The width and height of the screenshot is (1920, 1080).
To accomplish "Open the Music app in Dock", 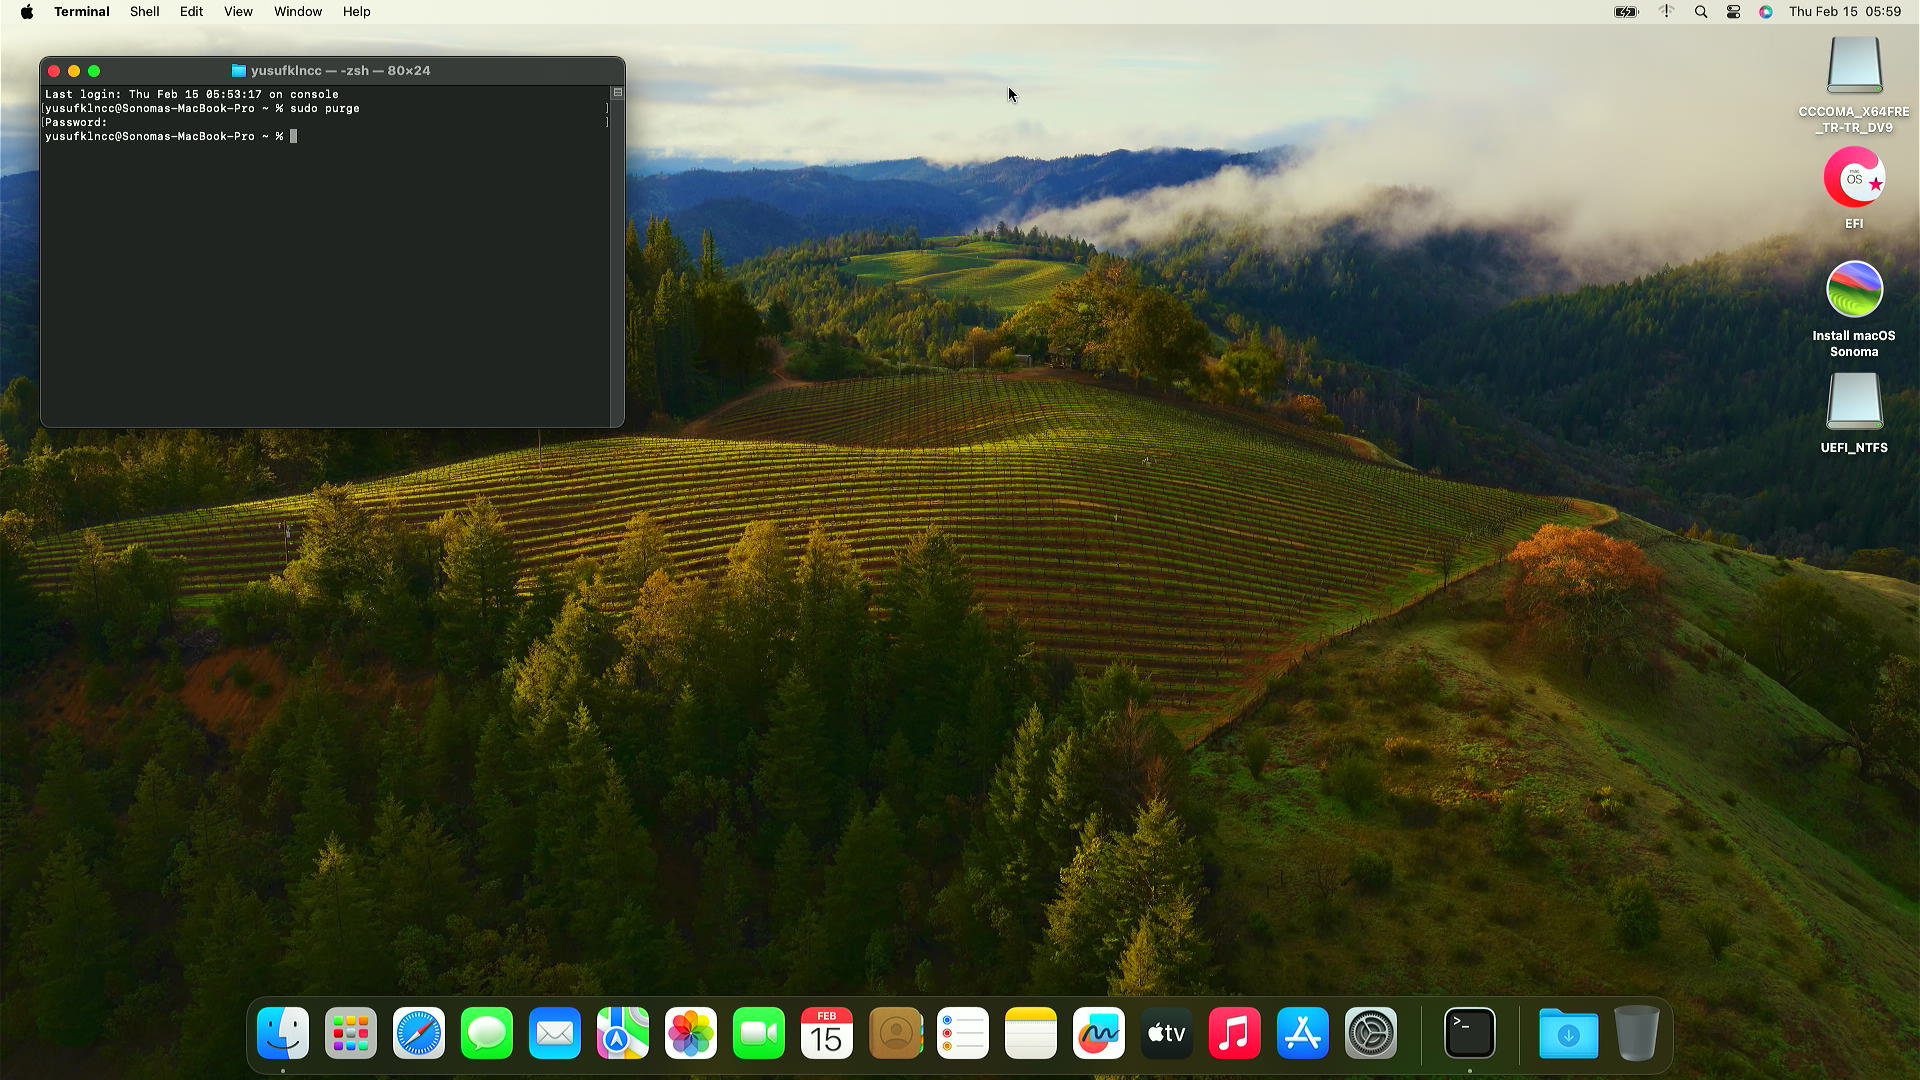I will coord(1234,1033).
